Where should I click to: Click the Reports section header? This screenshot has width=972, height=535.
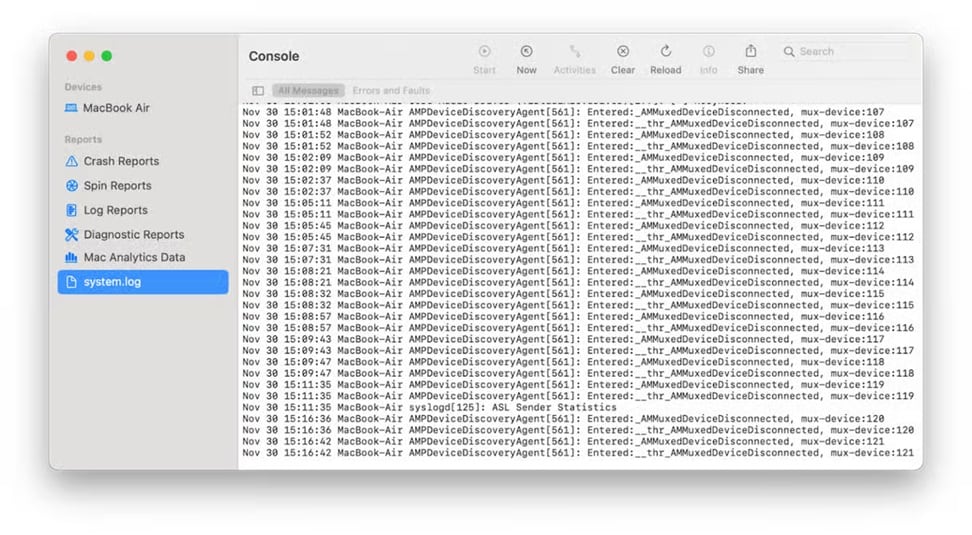click(x=83, y=139)
